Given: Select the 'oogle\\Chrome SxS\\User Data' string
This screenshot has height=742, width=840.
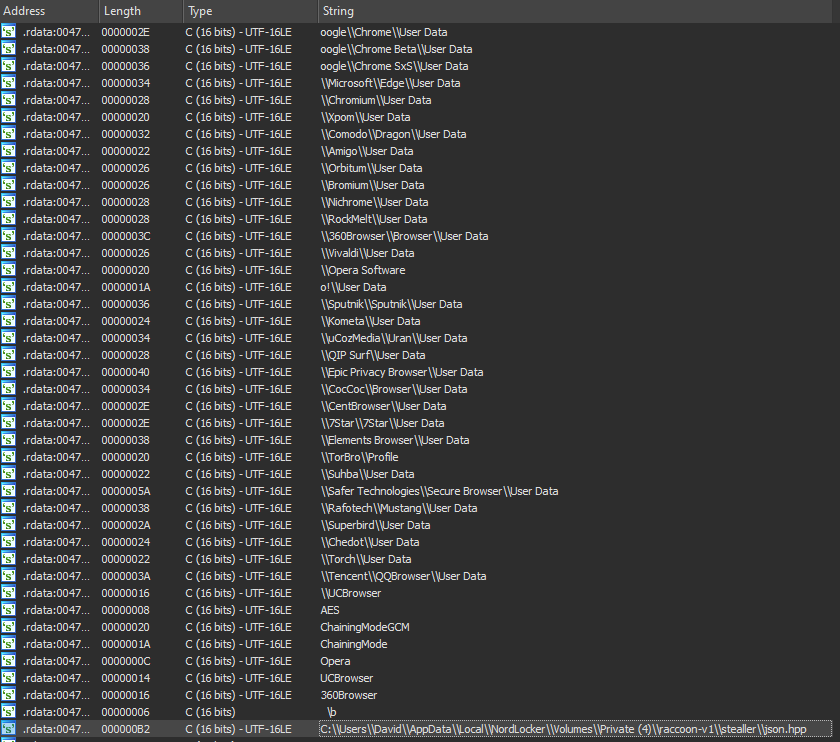Looking at the screenshot, I should point(394,66).
